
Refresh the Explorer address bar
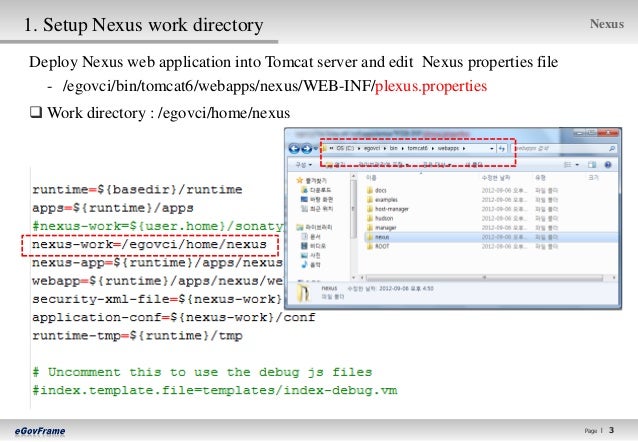tap(502, 149)
